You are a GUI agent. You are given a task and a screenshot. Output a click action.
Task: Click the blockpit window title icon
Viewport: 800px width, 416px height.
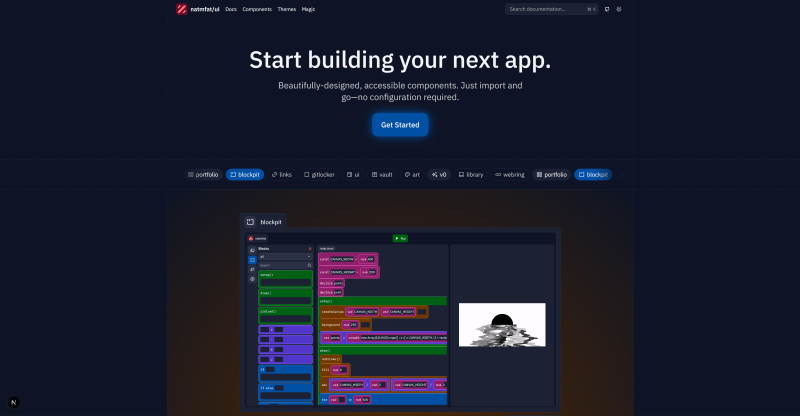250,221
